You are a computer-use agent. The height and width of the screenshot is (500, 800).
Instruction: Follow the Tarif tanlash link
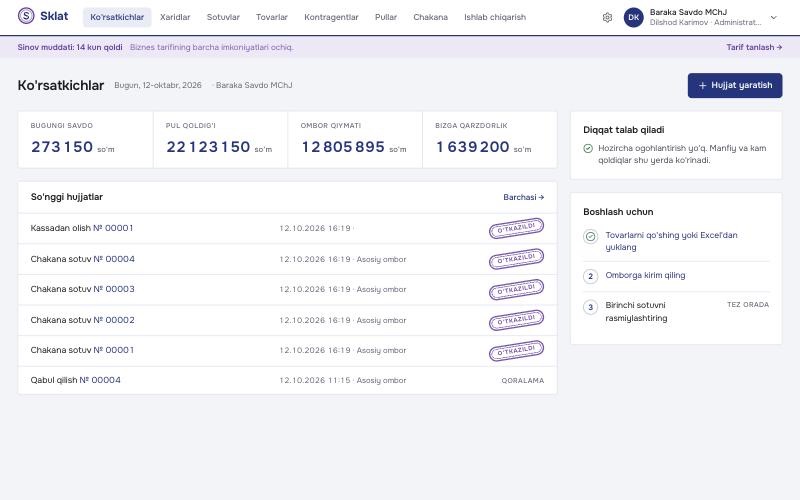[x=754, y=47]
